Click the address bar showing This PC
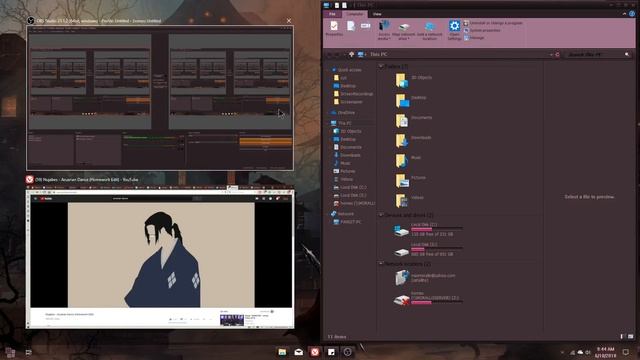 (x=452, y=54)
